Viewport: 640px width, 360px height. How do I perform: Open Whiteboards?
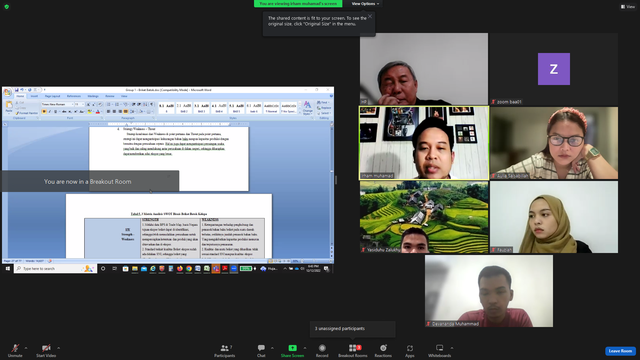[x=440, y=350]
